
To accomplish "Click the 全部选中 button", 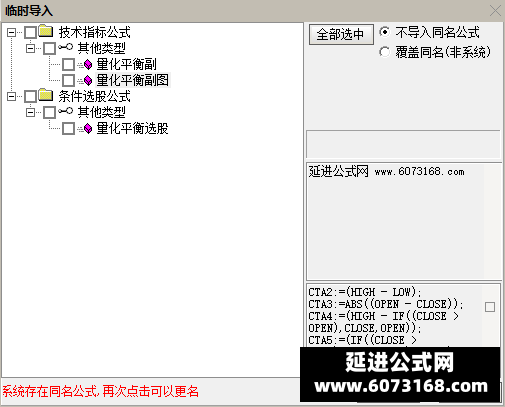I will (341, 34).
